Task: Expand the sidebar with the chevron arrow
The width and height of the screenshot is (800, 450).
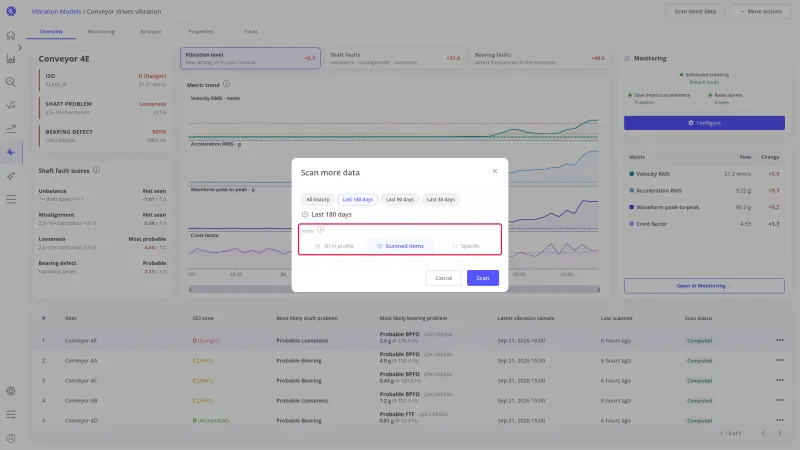Action: pos(20,47)
